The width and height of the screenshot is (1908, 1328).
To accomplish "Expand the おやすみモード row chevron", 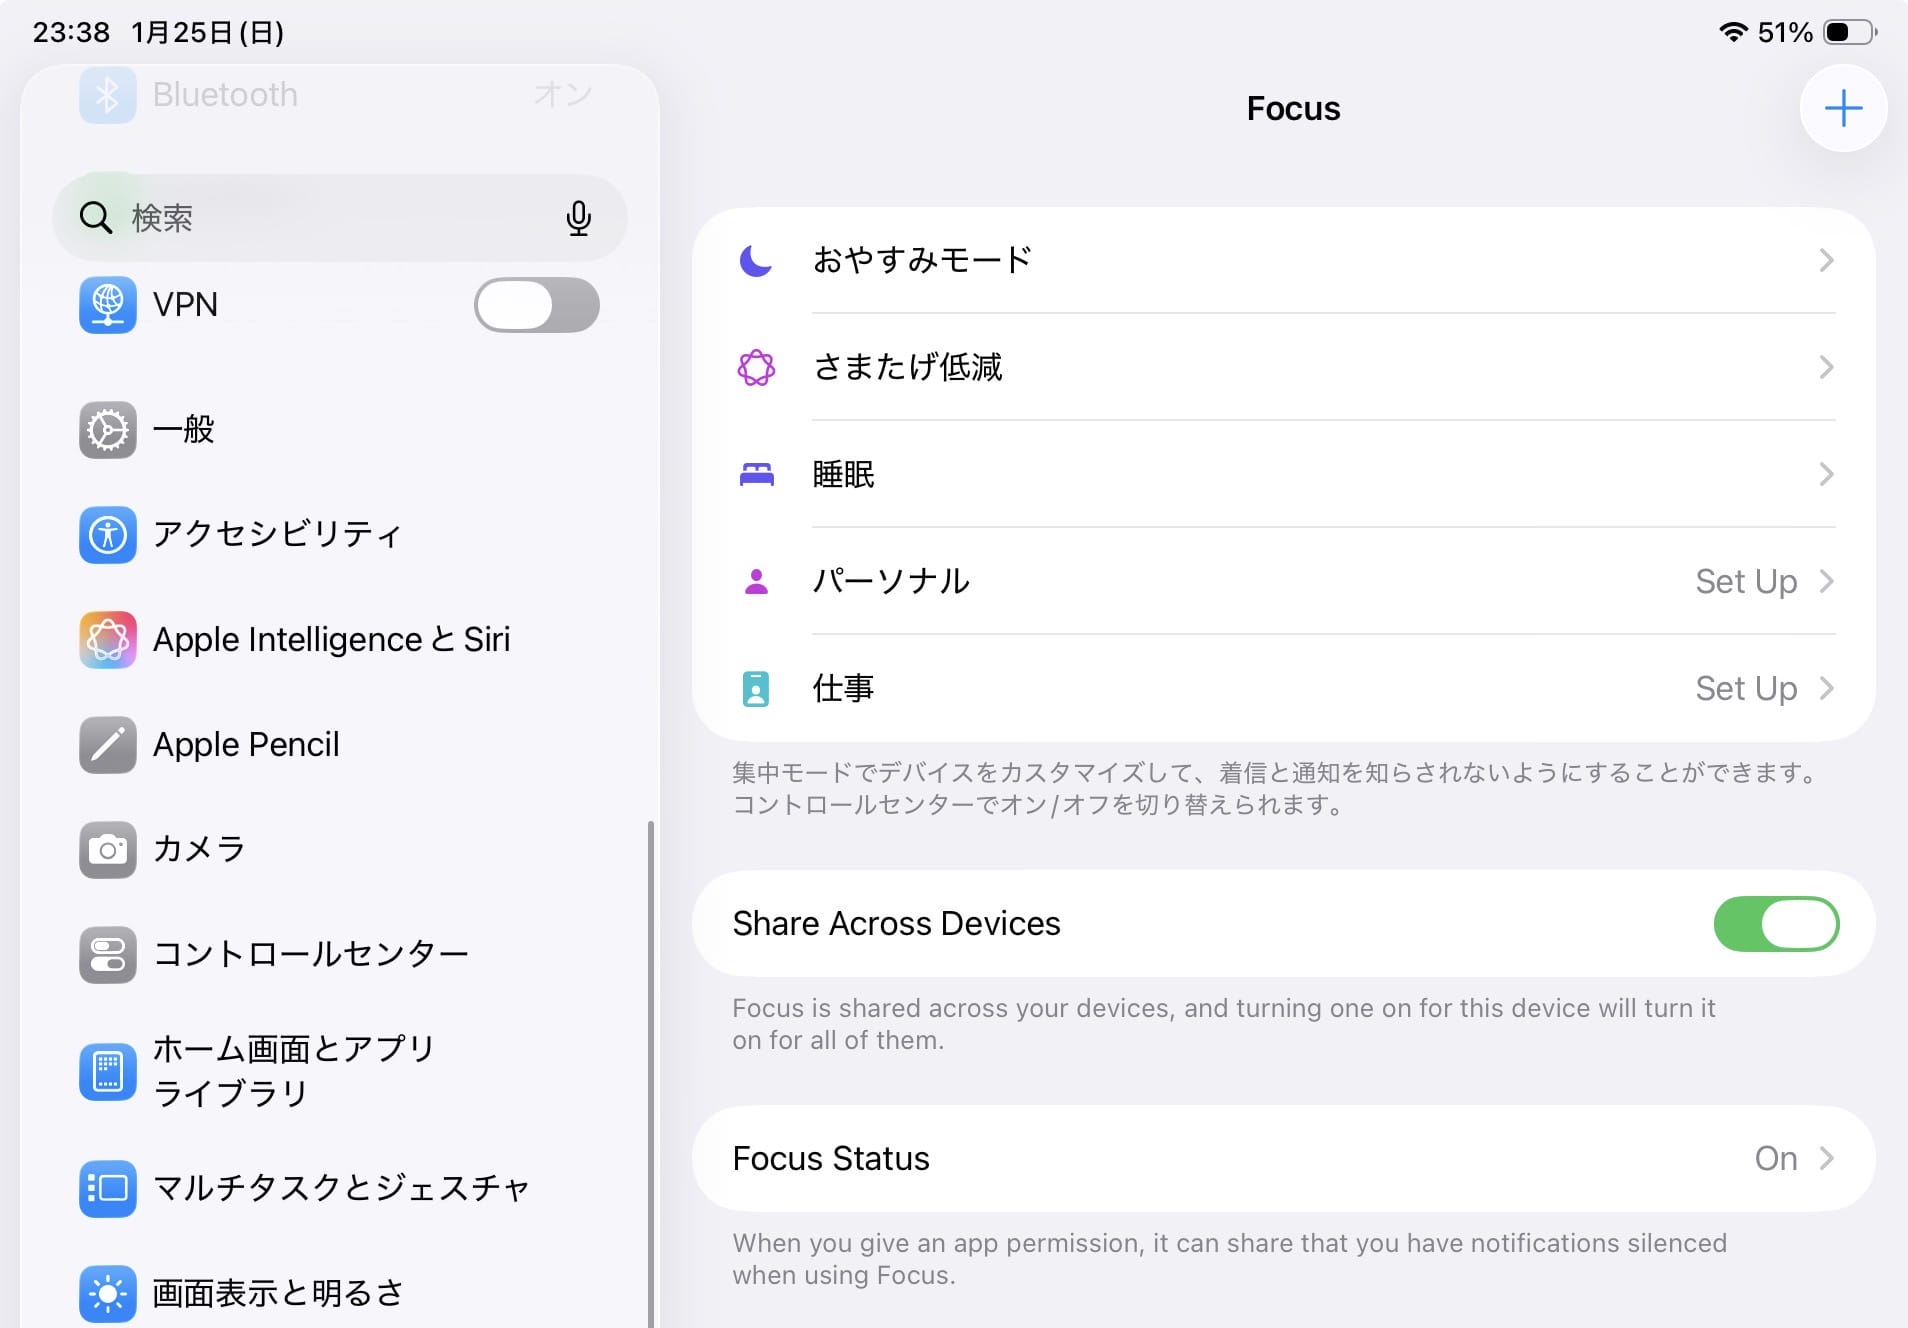I will 1825,261.
